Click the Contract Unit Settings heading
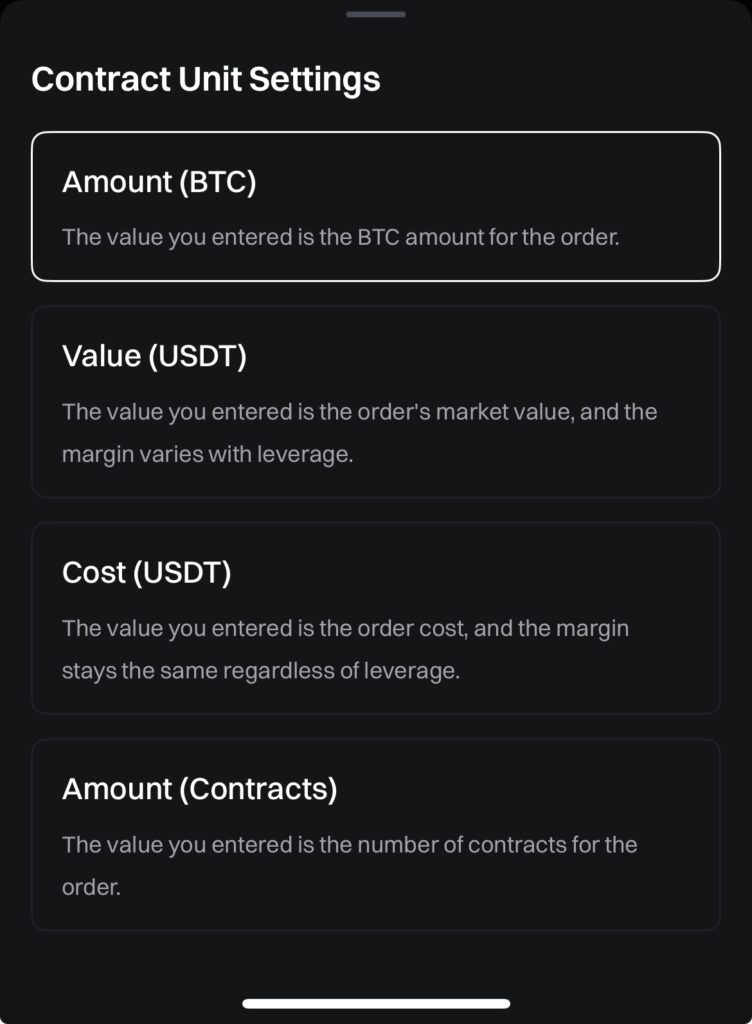The width and height of the screenshot is (752, 1024). [x=206, y=79]
